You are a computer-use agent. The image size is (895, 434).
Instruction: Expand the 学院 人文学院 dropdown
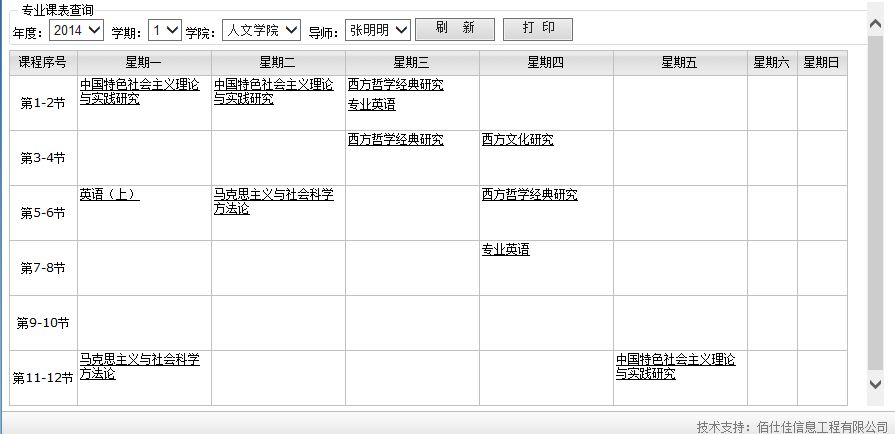coord(260,30)
